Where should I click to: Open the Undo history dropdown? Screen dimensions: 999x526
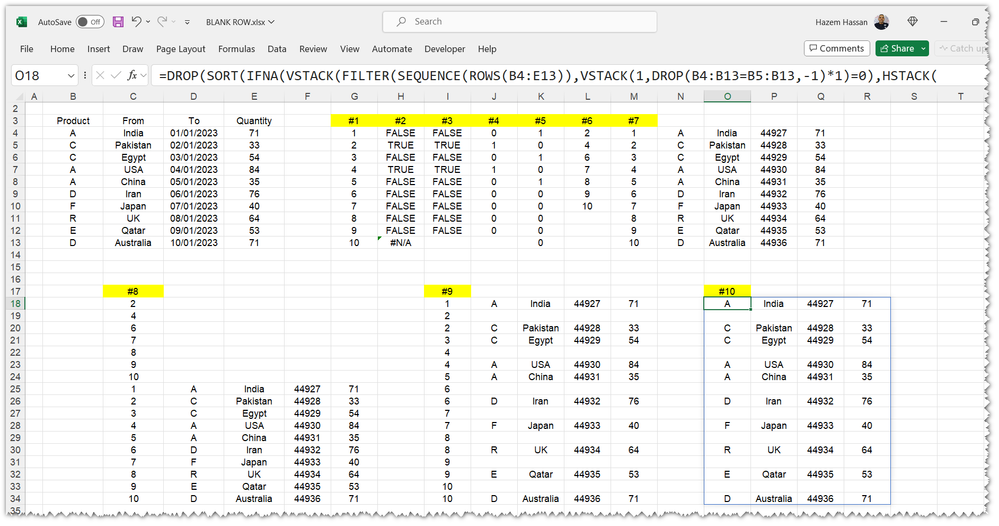click(148, 22)
